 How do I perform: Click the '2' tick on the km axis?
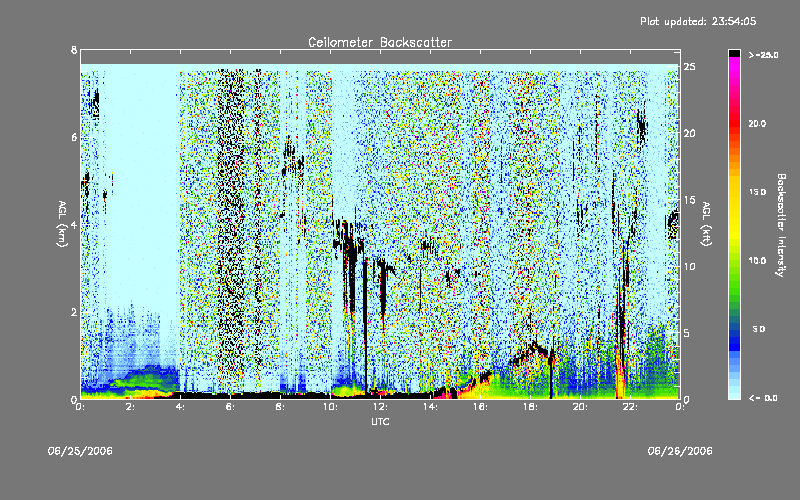74,312
